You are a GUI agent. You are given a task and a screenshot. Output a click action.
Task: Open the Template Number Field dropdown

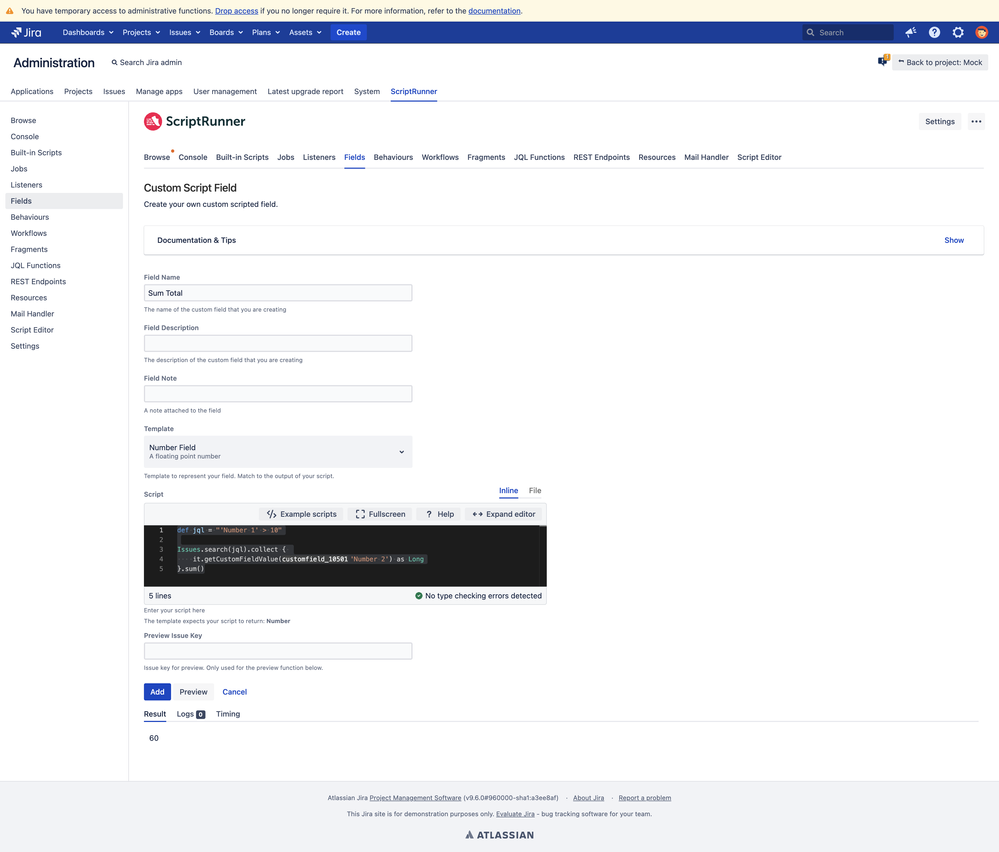[278, 452]
